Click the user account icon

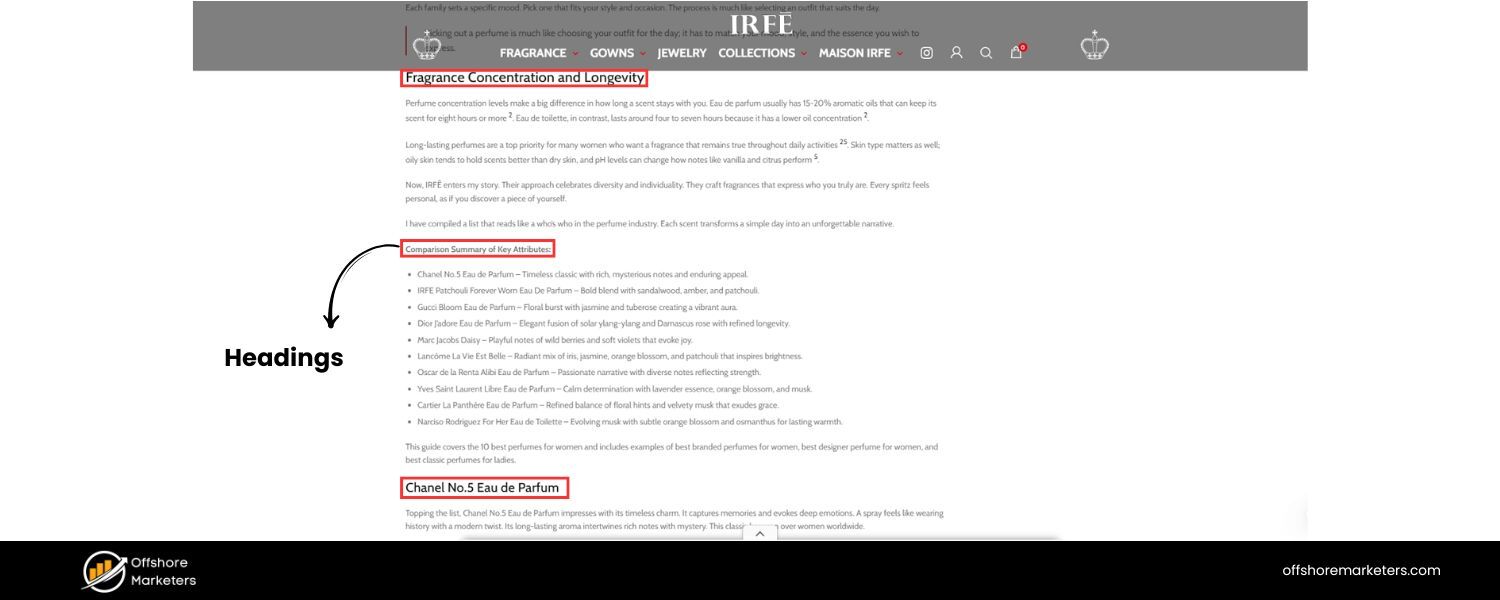point(956,53)
